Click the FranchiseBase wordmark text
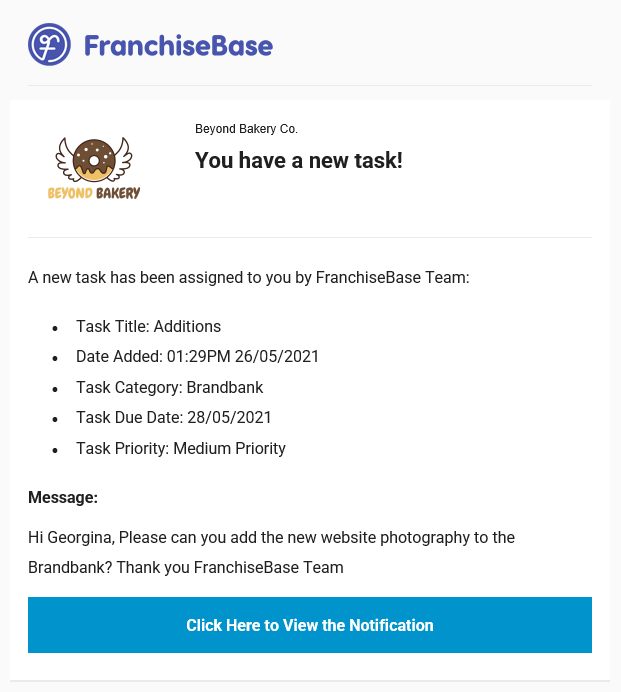The height and width of the screenshot is (692, 621). 178,46
